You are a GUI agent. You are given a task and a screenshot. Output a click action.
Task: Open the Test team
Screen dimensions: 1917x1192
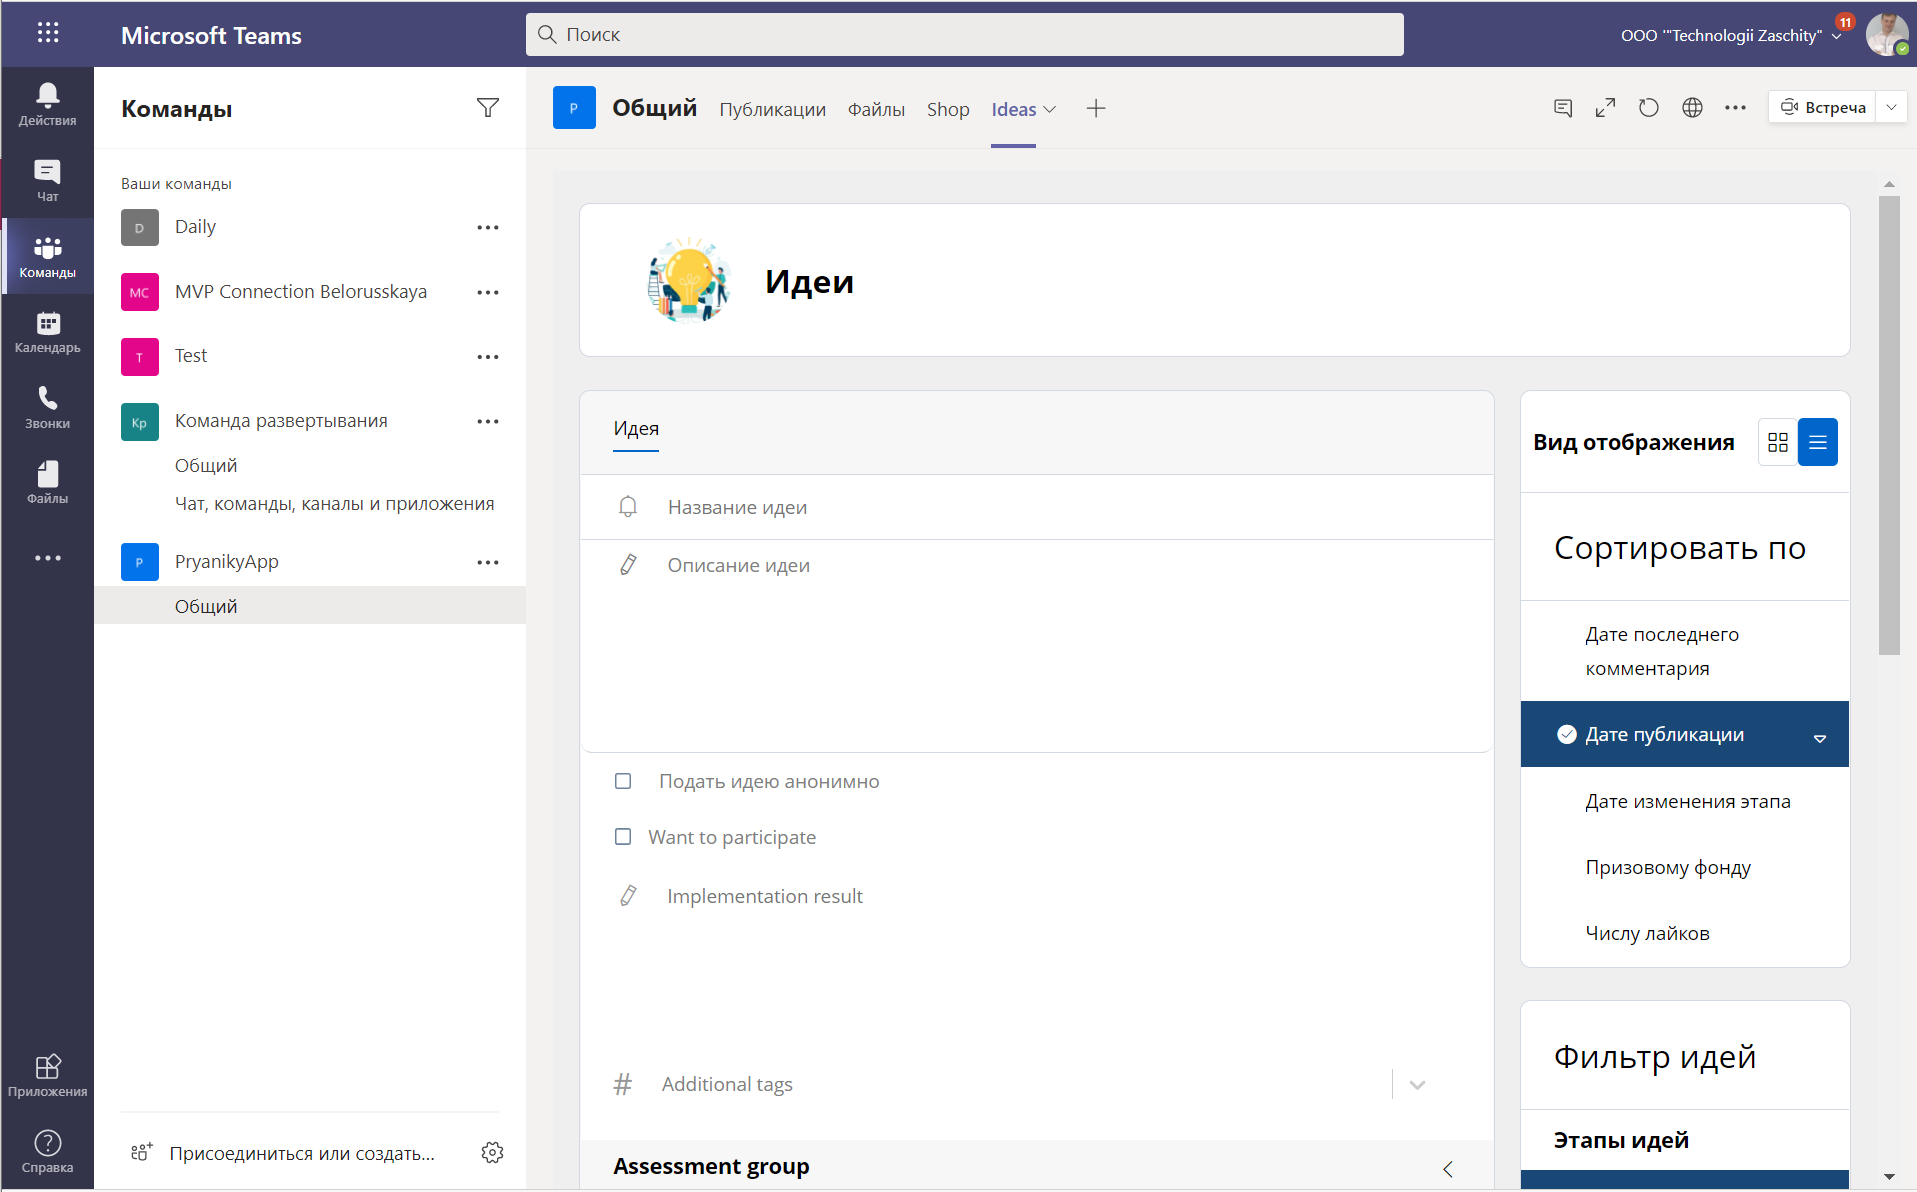191,356
